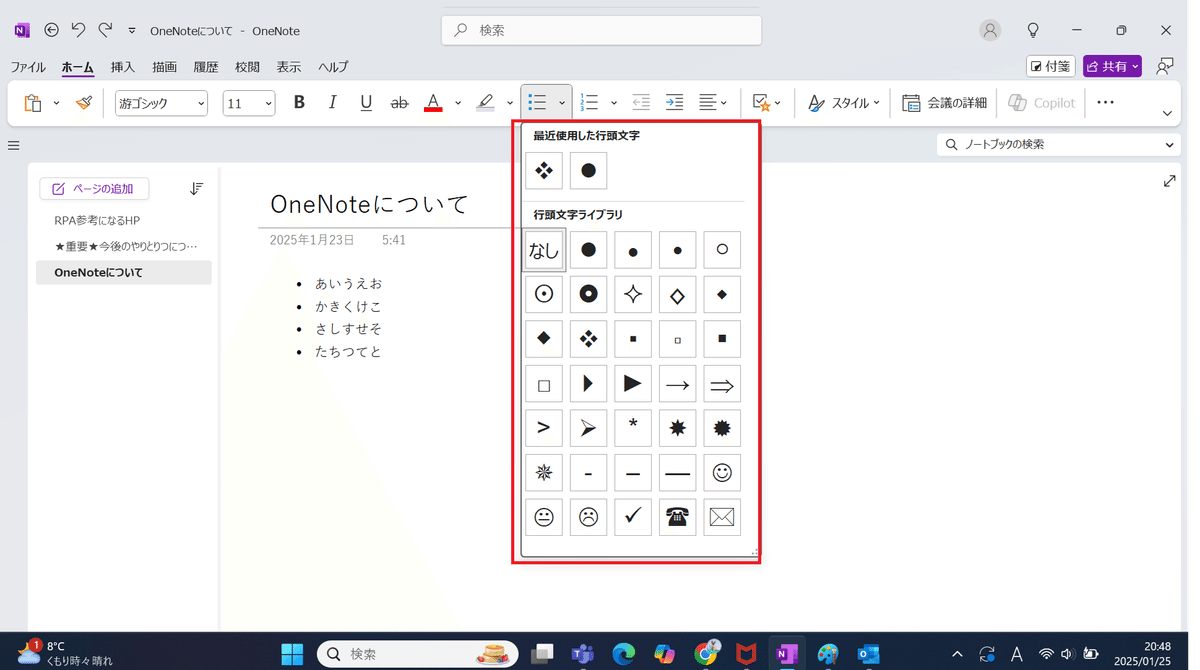Open the more commands ellipsis
The image size is (1200, 670).
click(1105, 103)
